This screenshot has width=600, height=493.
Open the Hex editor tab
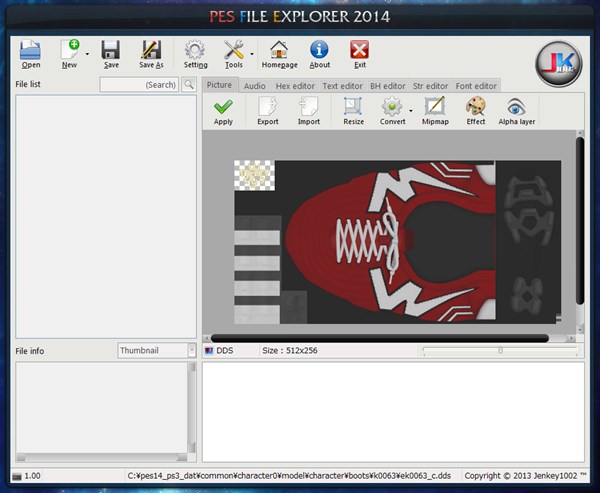coord(295,86)
